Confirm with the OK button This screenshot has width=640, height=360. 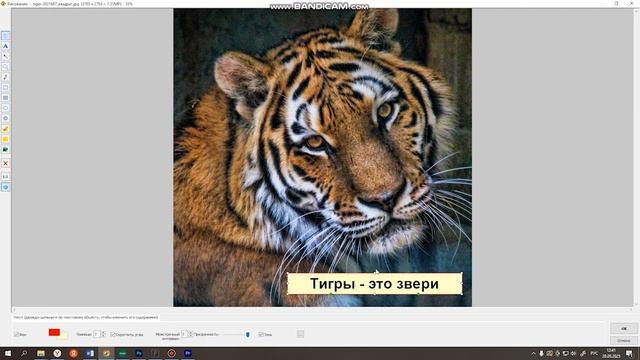tap(624, 328)
